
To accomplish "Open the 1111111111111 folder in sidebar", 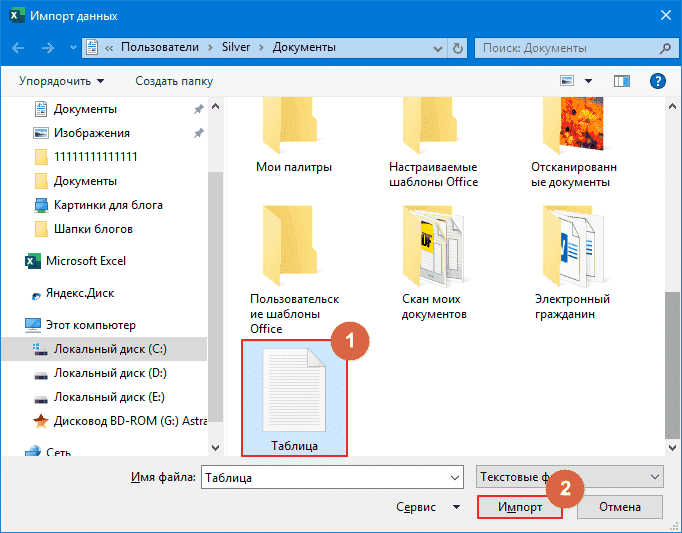I will pyautogui.click(x=96, y=157).
